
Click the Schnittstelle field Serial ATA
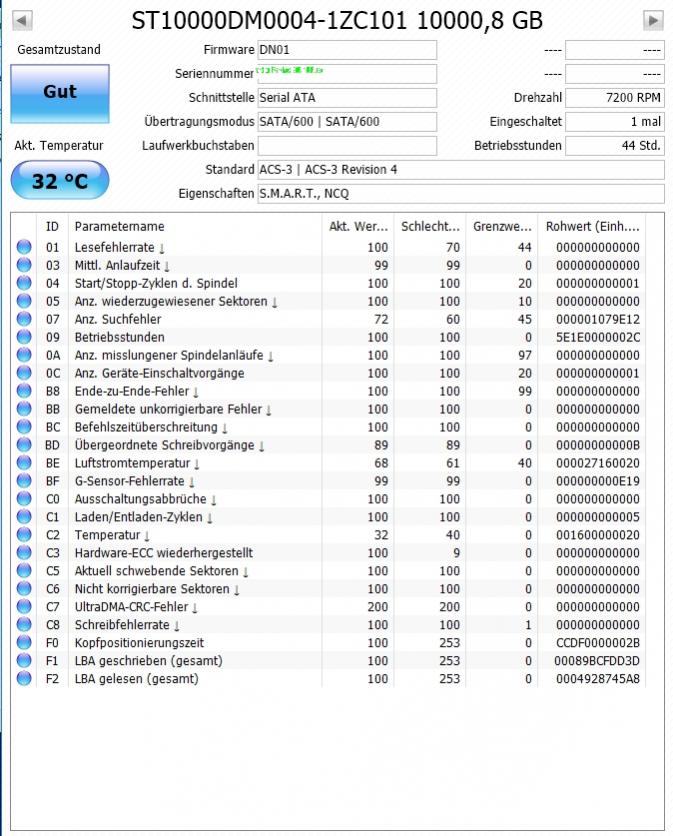pyautogui.click(x=347, y=98)
